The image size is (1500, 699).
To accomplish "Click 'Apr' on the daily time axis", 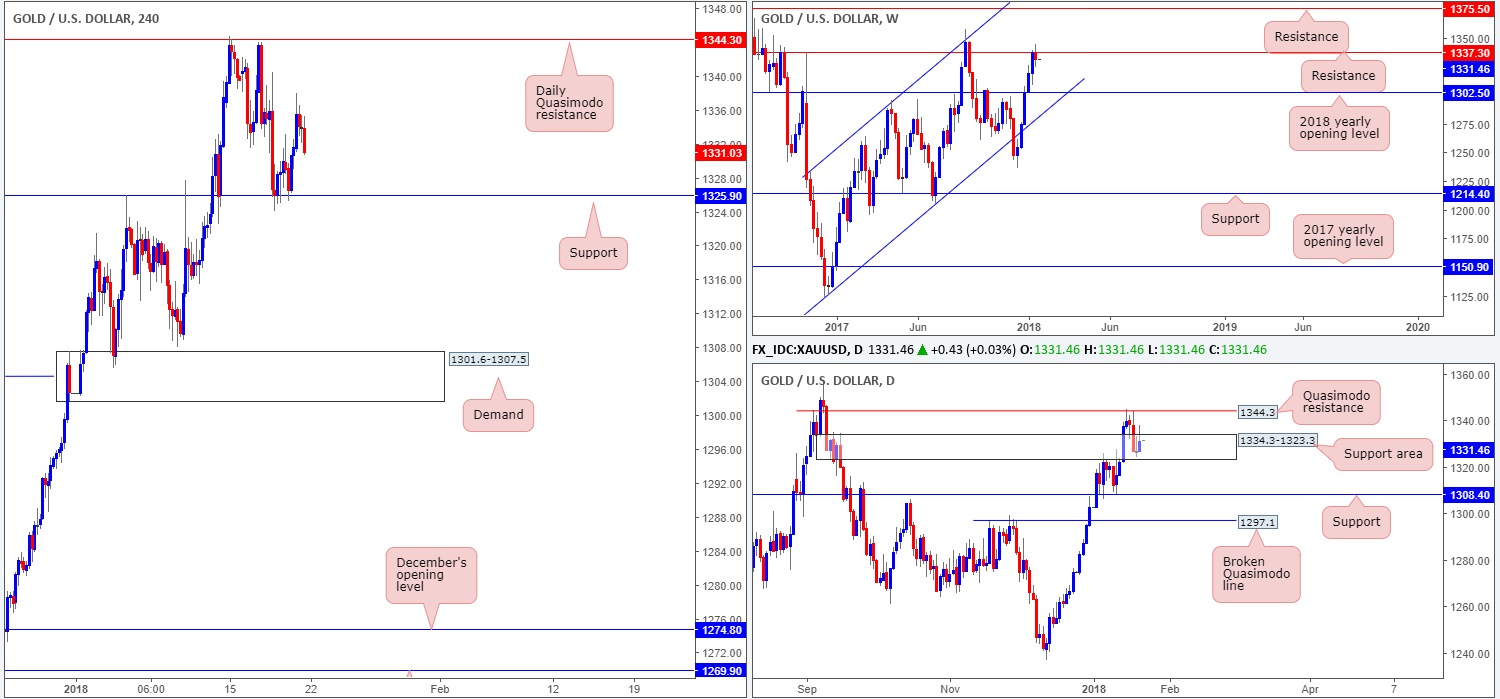I will pos(1311,689).
